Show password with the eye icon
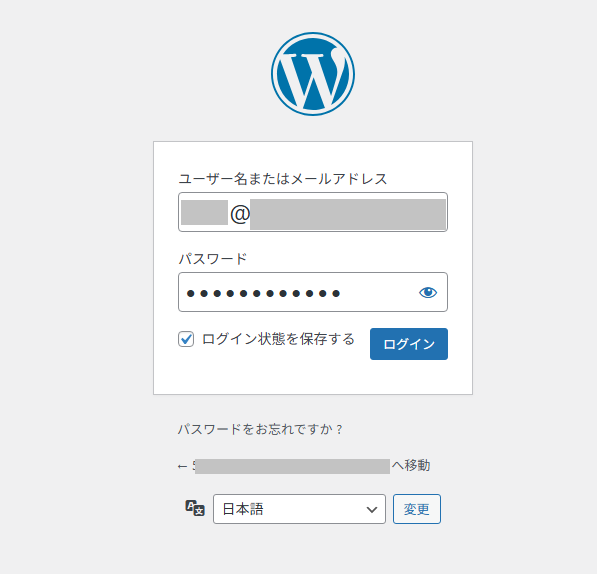The image size is (597, 574). pos(428,292)
